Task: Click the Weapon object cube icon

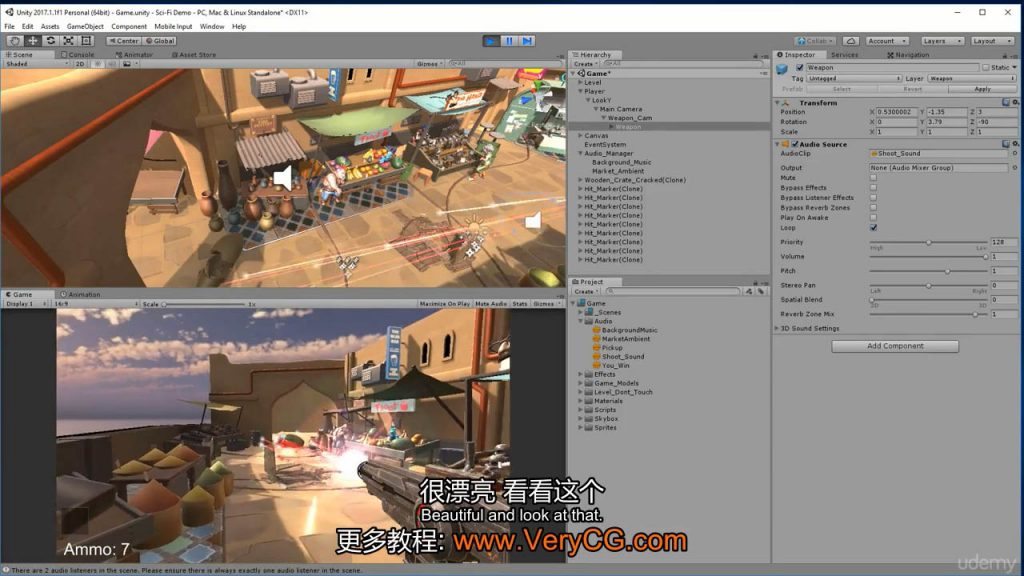Action: pos(782,69)
